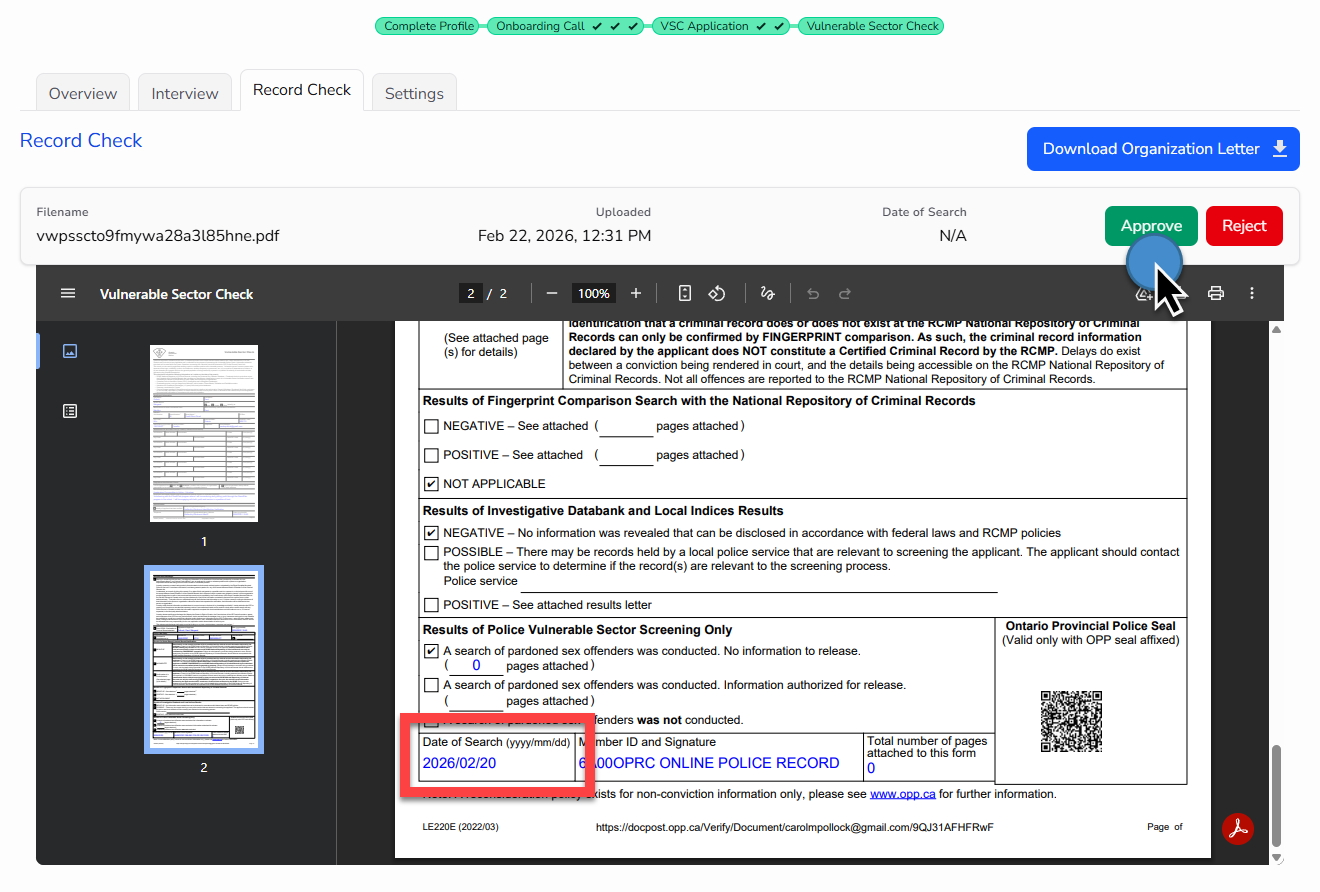Switch to the Interview tab
The image size is (1320, 892).
click(185, 93)
